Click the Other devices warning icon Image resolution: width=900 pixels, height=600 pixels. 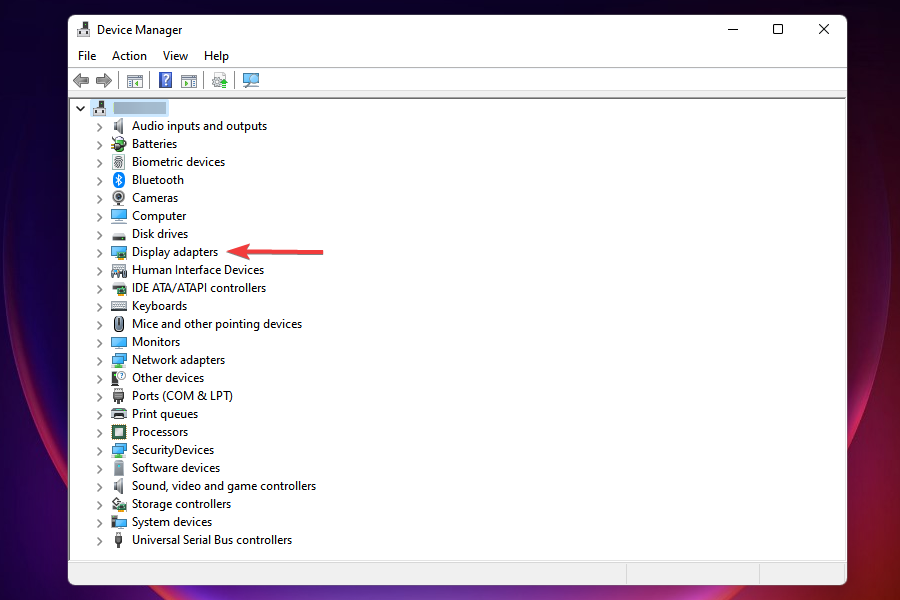[x=119, y=378]
